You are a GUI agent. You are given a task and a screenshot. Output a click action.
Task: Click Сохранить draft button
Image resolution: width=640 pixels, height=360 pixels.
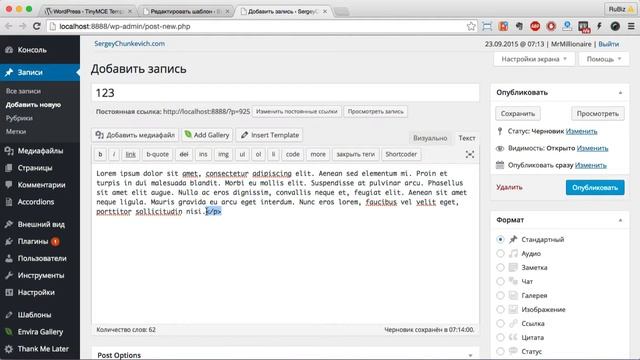[518, 113]
